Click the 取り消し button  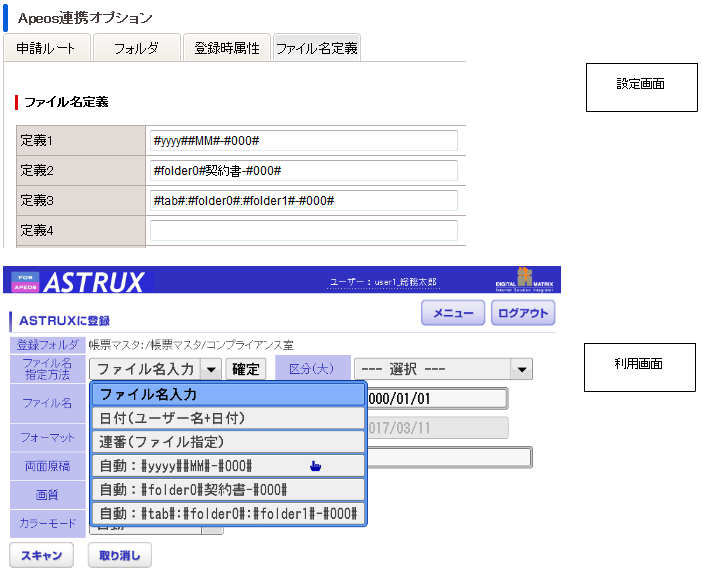pos(120,555)
